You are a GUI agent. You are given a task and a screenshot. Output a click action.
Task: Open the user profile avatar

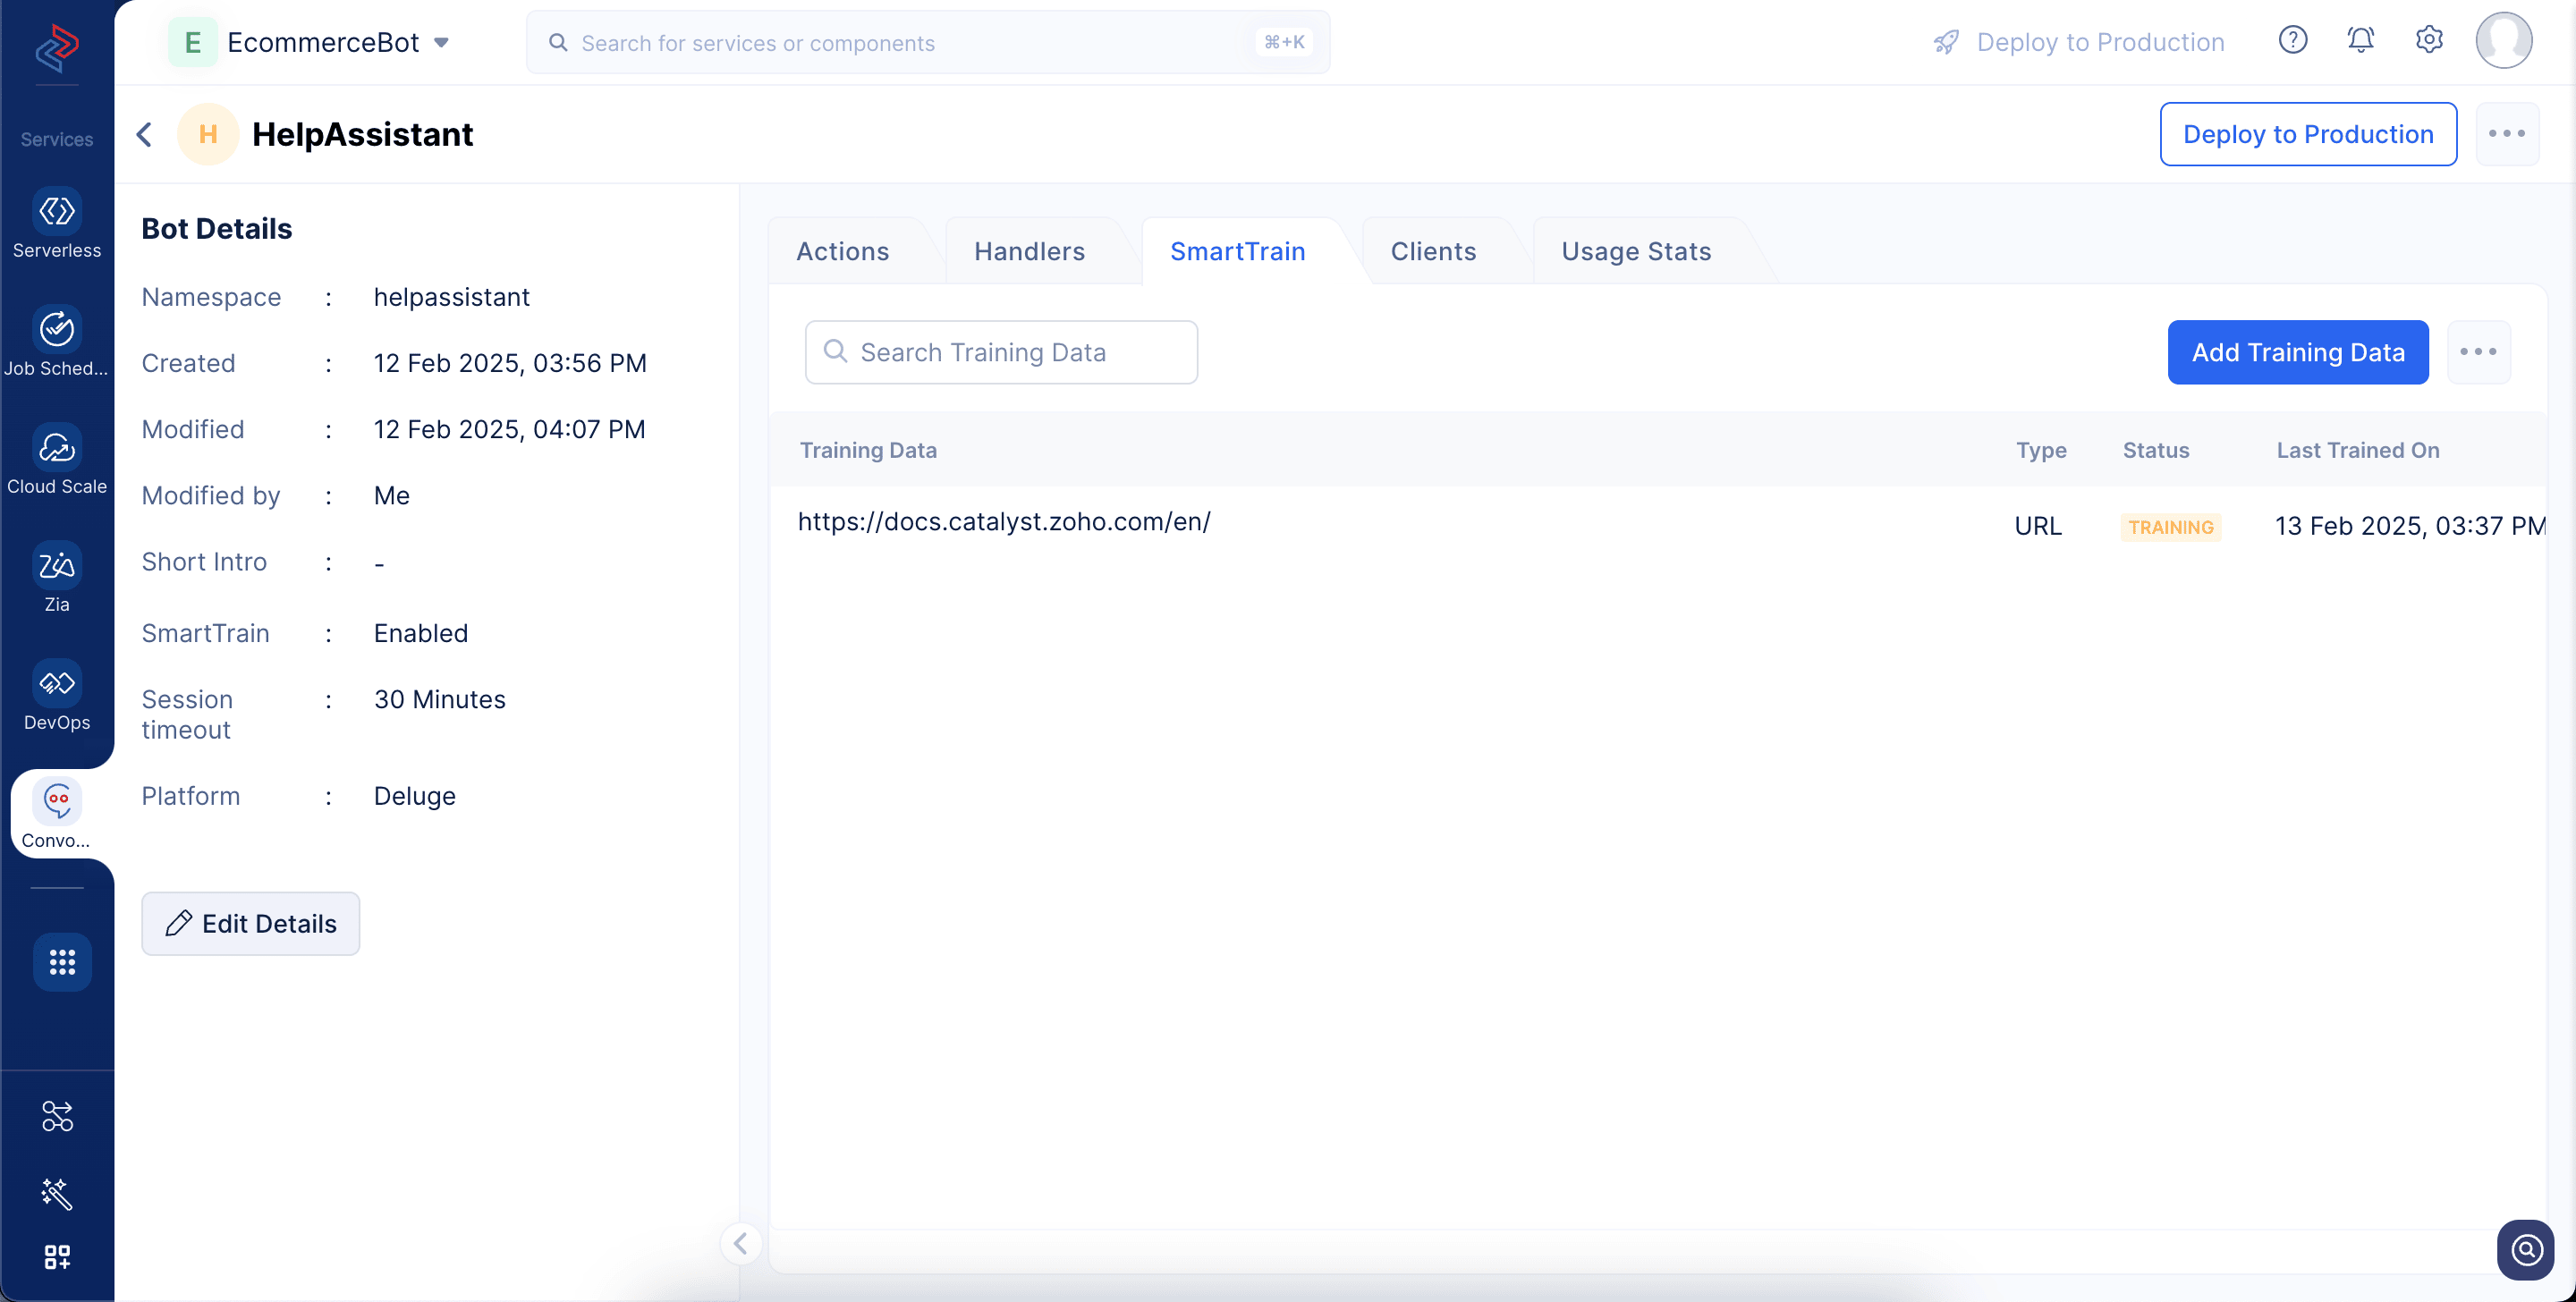point(2504,40)
